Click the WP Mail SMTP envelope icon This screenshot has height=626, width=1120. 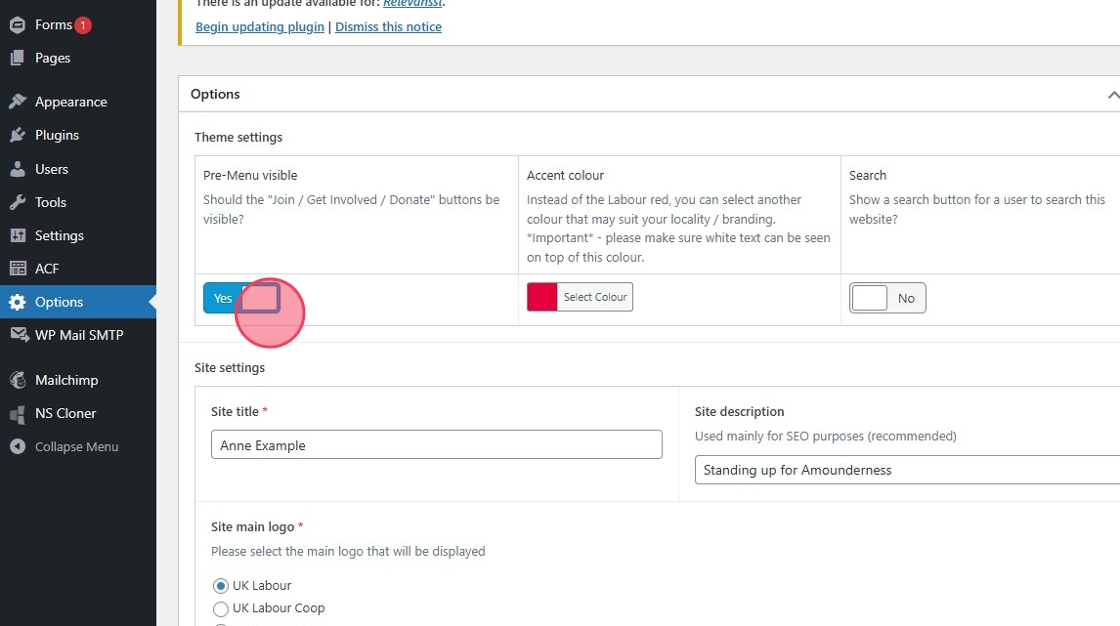click(x=17, y=335)
